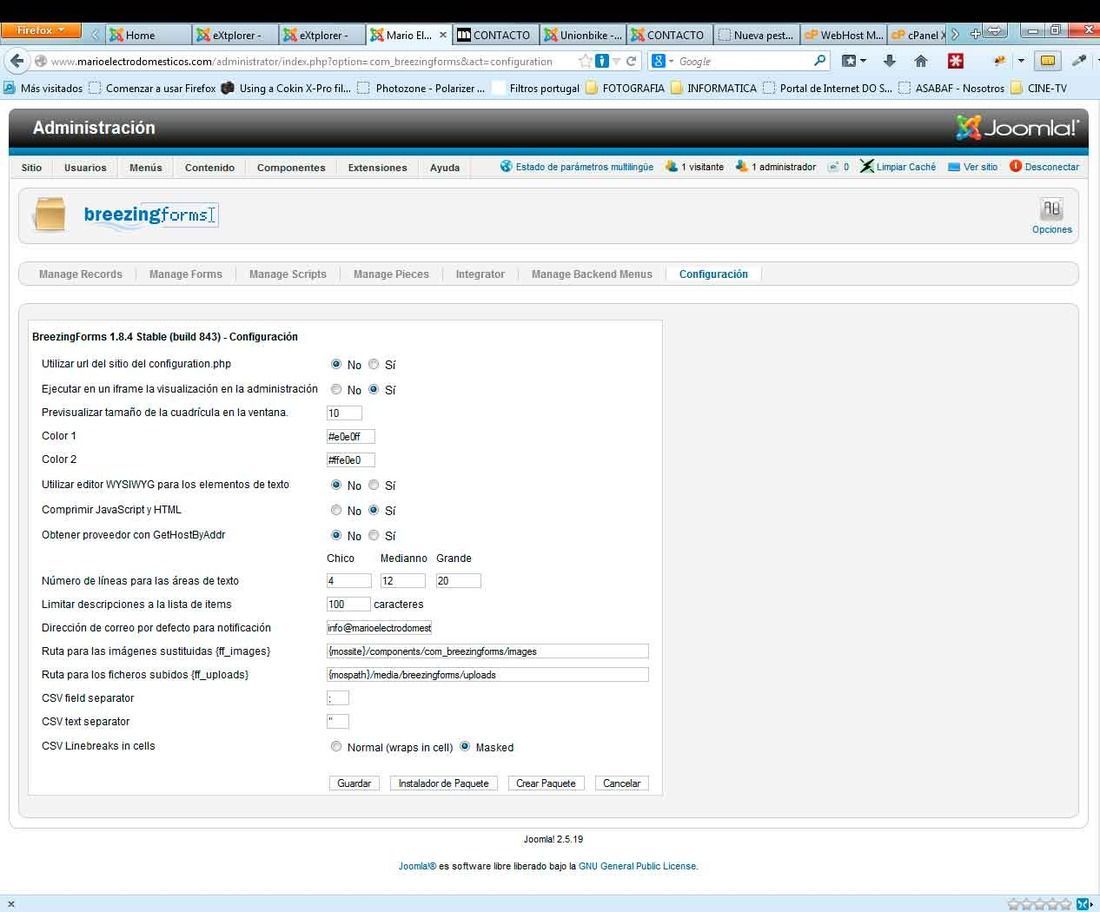Click the CSV field separator input

337,698
